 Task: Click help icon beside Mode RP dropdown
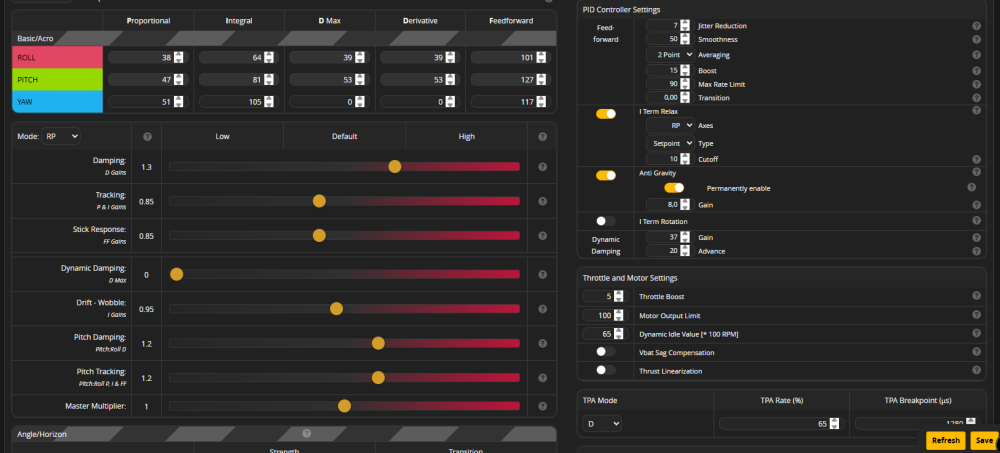point(147,136)
